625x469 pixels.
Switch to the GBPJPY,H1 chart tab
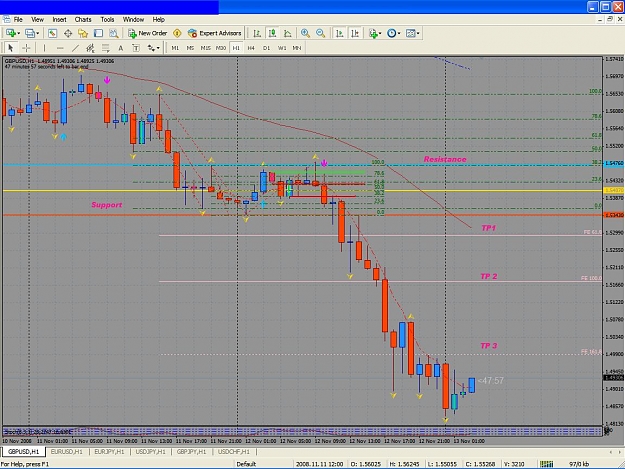[x=191, y=451]
